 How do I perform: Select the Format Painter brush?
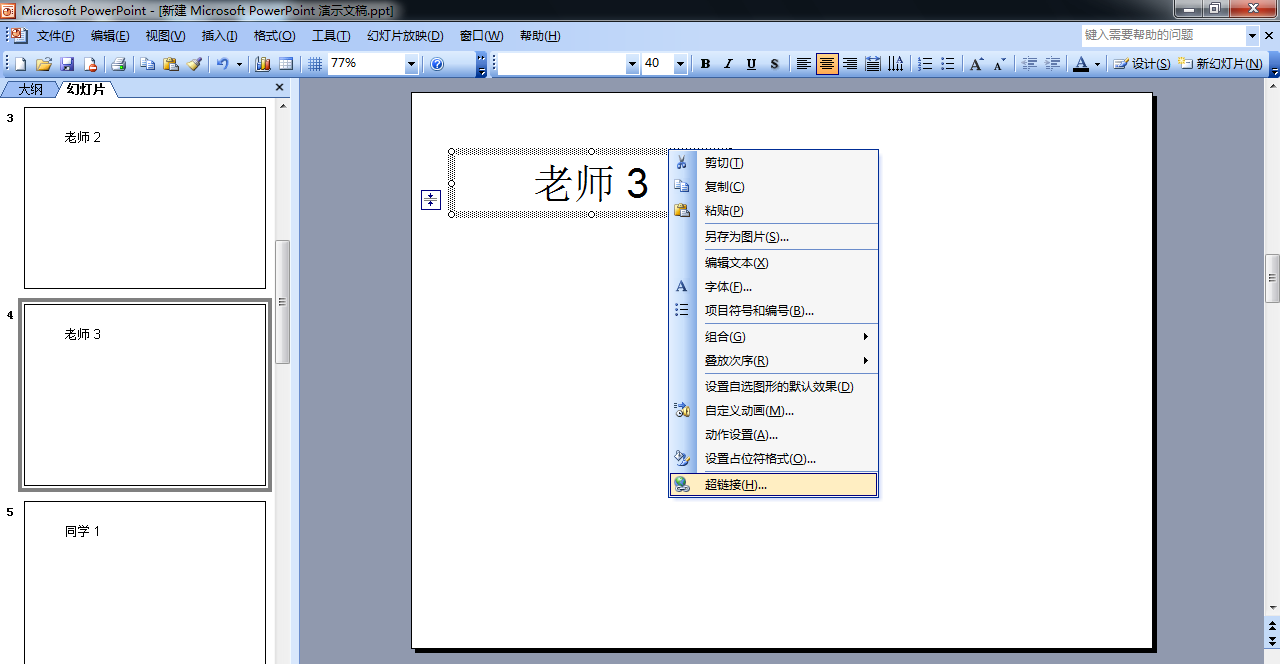(194, 64)
